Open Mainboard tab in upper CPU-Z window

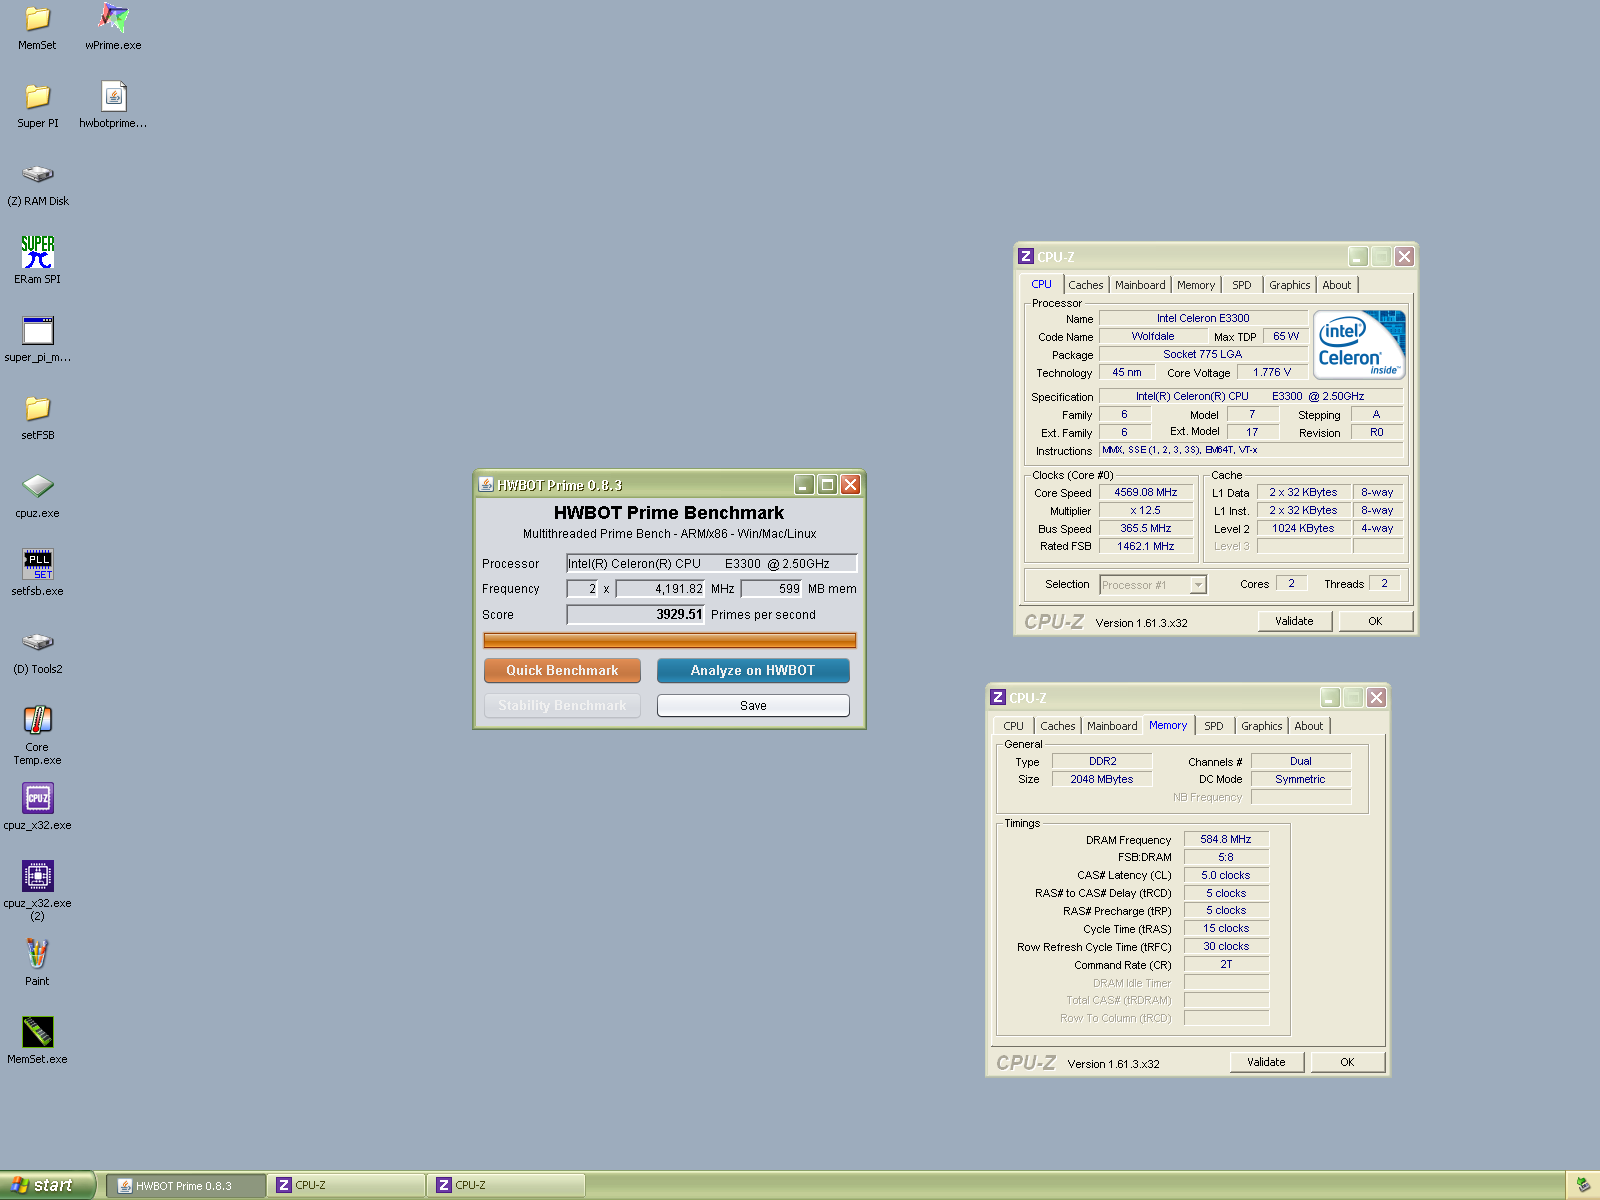tap(1140, 285)
